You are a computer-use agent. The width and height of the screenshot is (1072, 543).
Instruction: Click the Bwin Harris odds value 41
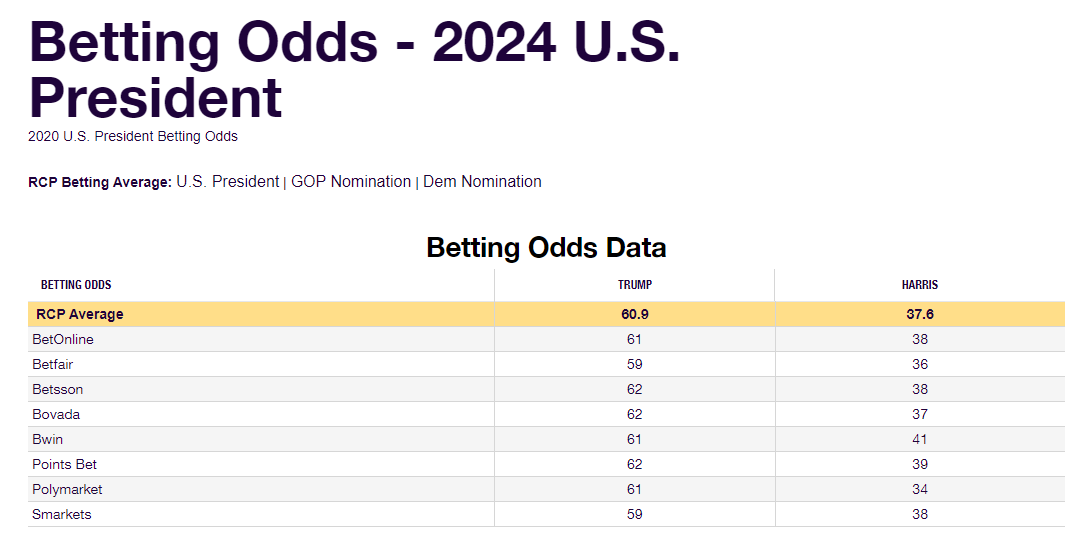coord(919,439)
